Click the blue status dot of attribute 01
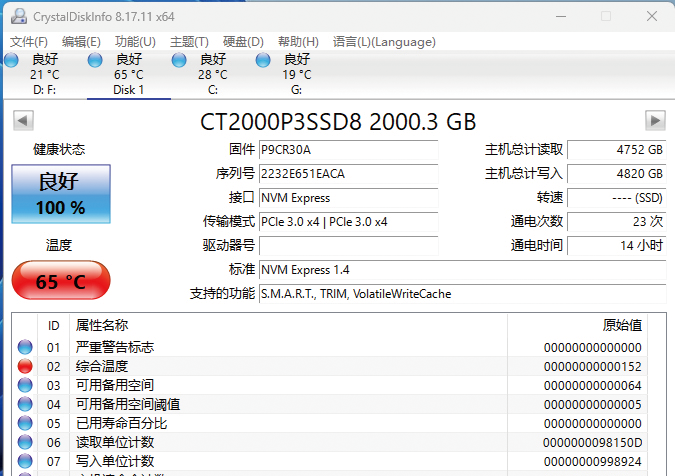This screenshot has width=675, height=476. coord(25,347)
